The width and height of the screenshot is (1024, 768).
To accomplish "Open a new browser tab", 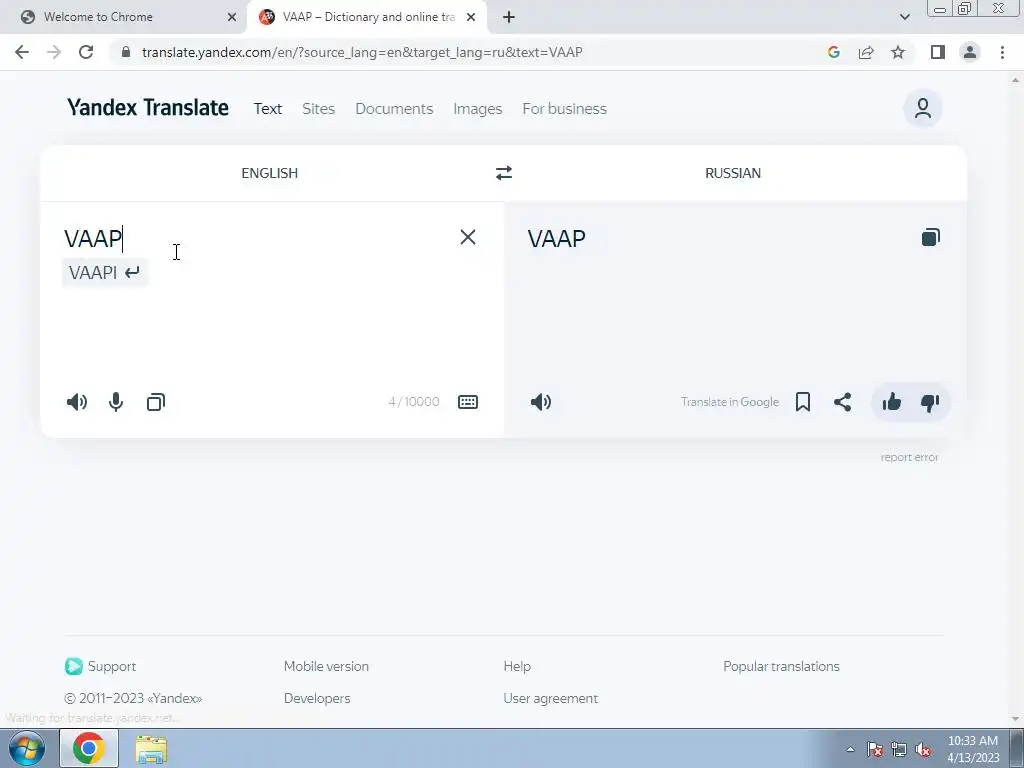I will pyautogui.click(x=509, y=17).
